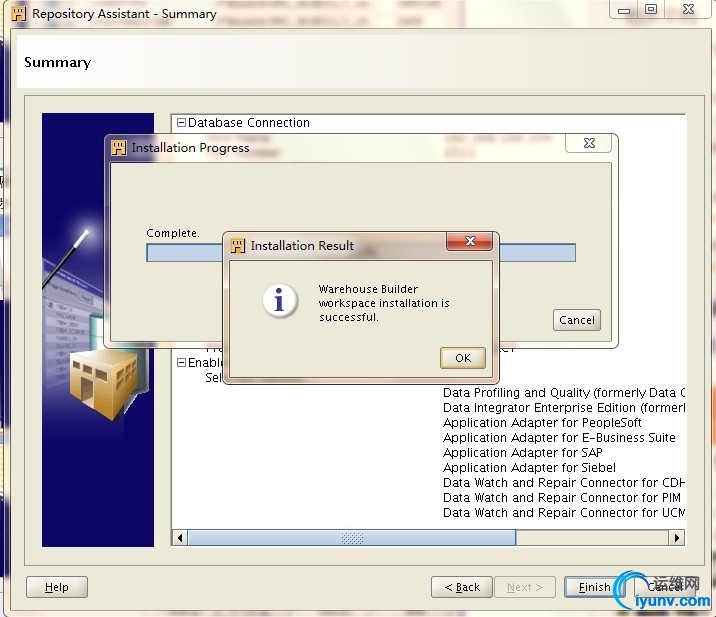Image resolution: width=716 pixels, height=617 pixels.
Task: Go Back in the Repository Assistant wizard
Action: pyautogui.click(x=462, y=587)
